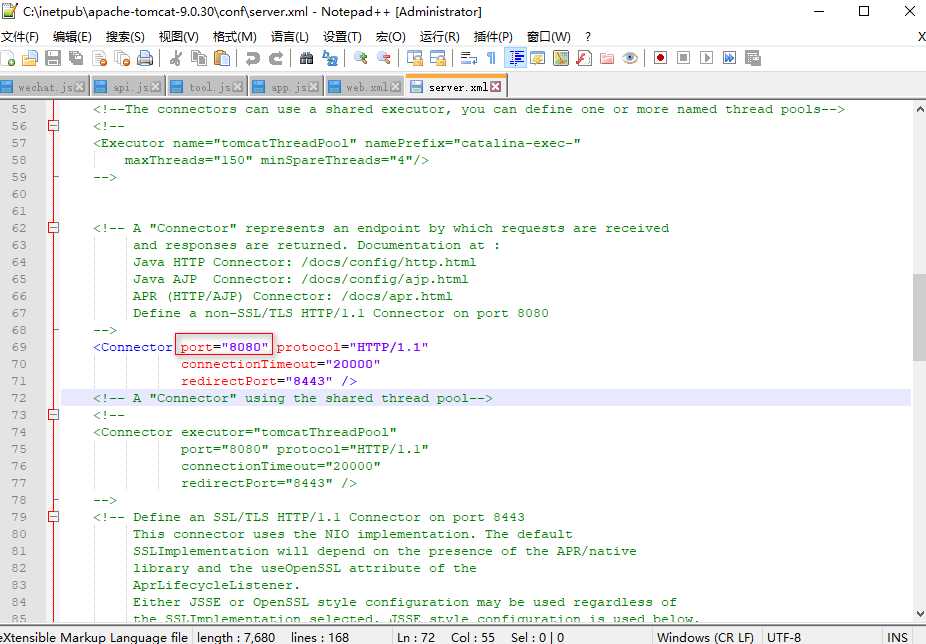Screen dimensions: 926x644
Task: Open the User Defined Language panel icon
Action: [537, 58]
